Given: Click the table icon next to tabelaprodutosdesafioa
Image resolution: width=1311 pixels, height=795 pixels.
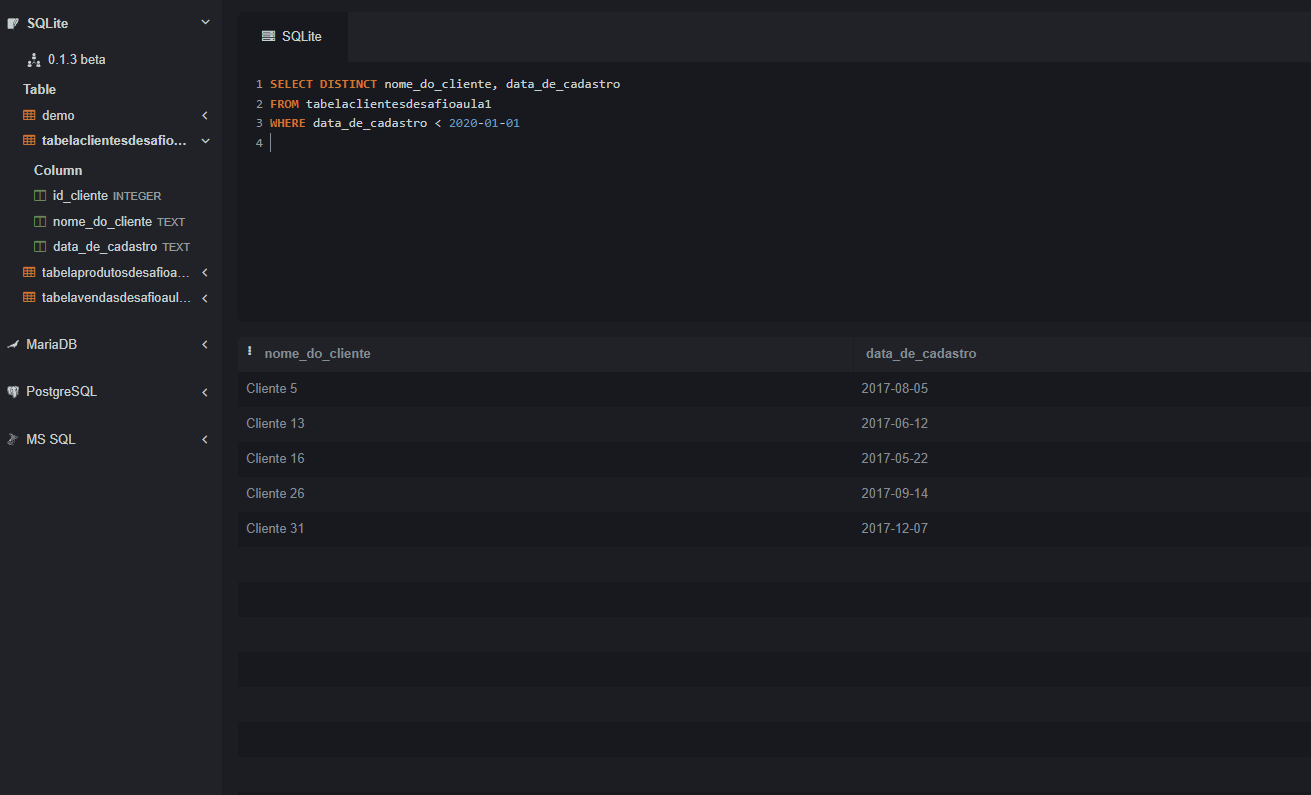Looking at the screenshot, I should point(29,272).
